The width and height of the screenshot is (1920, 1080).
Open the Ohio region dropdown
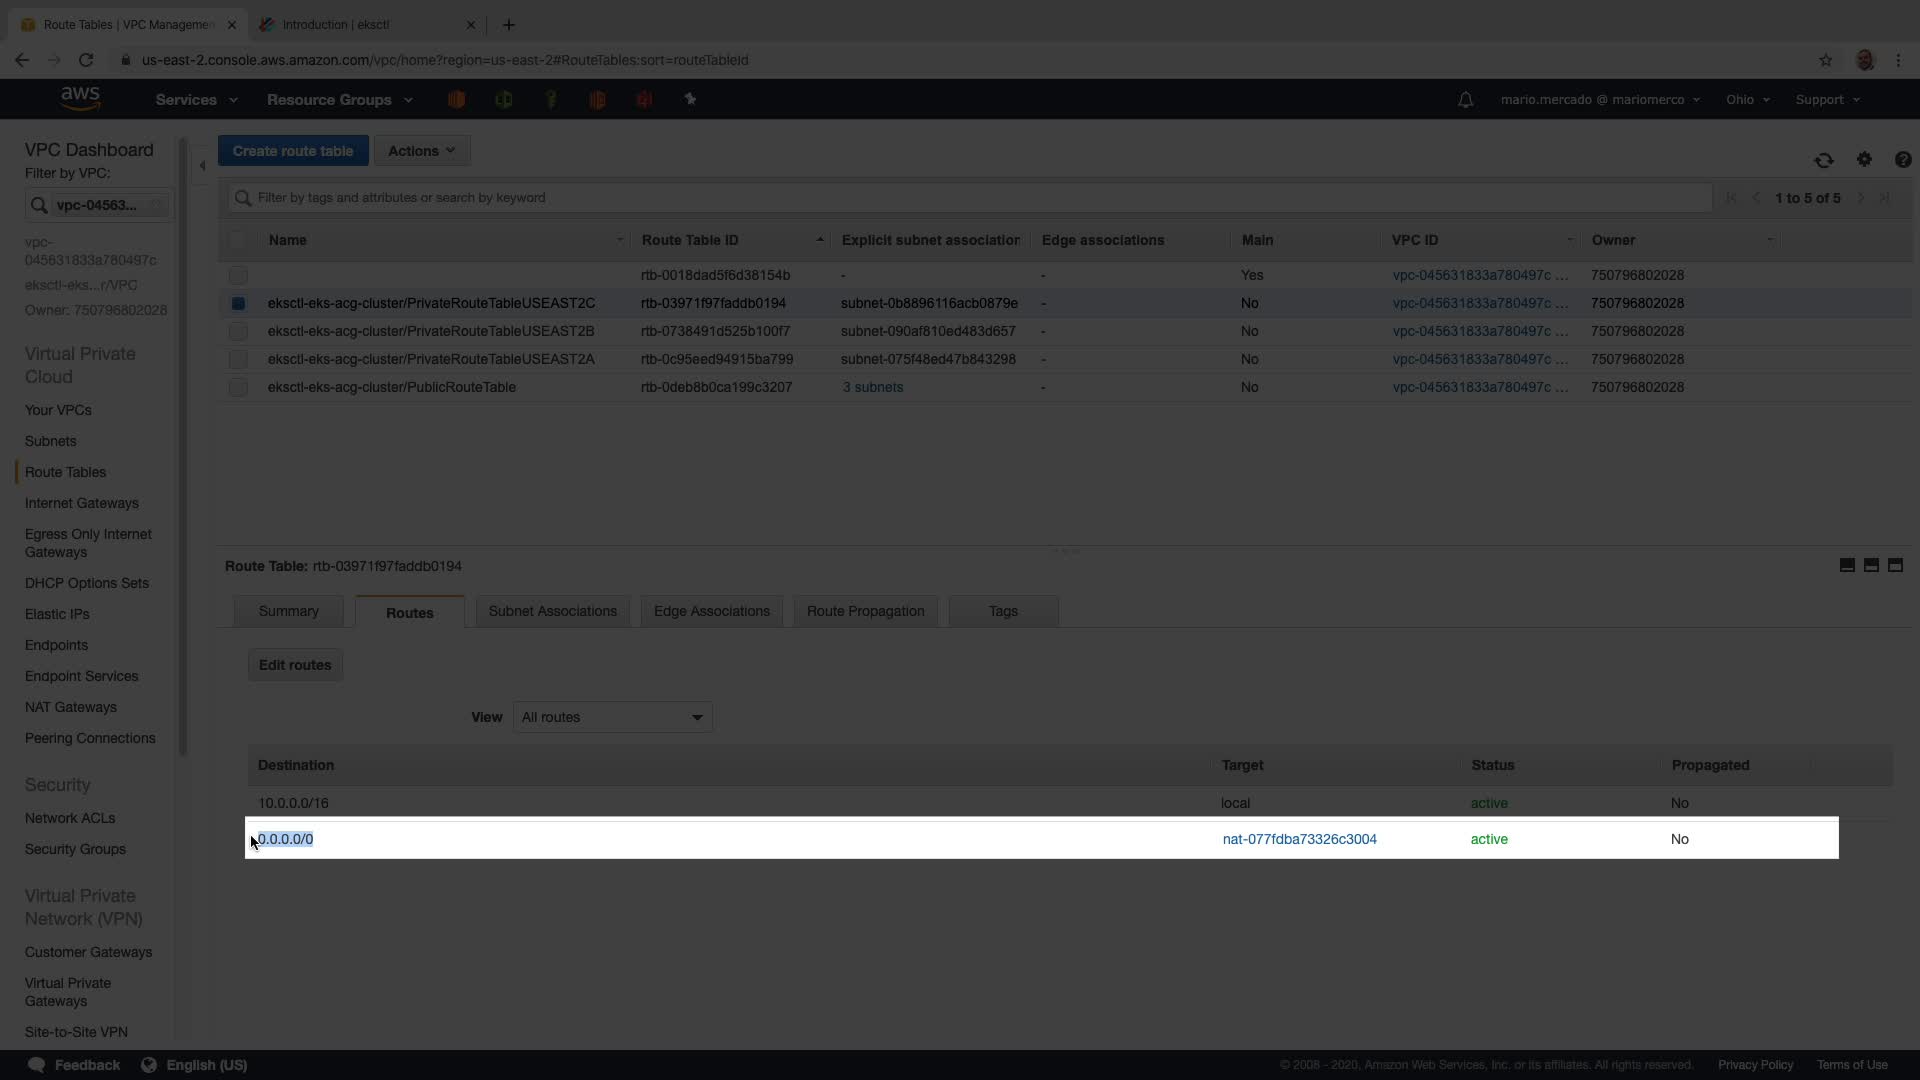pos(1747,100)
